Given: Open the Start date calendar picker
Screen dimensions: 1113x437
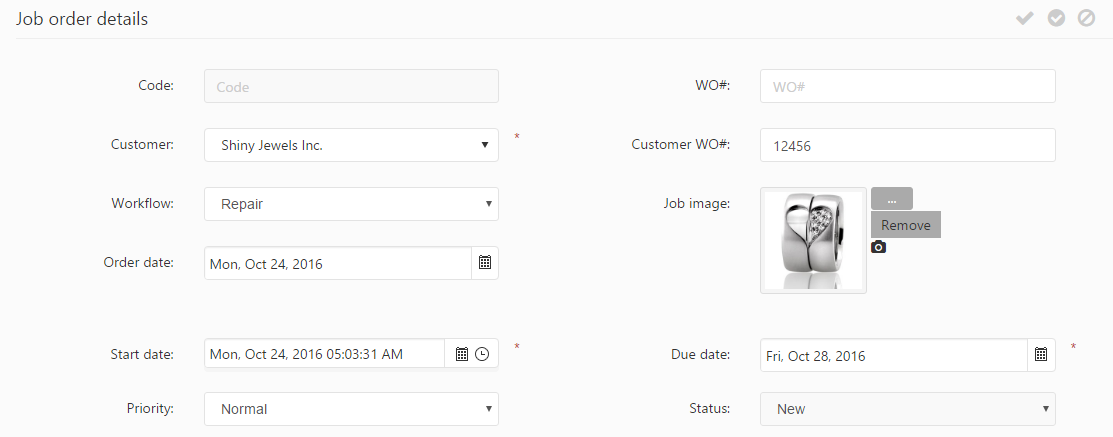Looking at the screenshot, I should [x=462, y=354].
